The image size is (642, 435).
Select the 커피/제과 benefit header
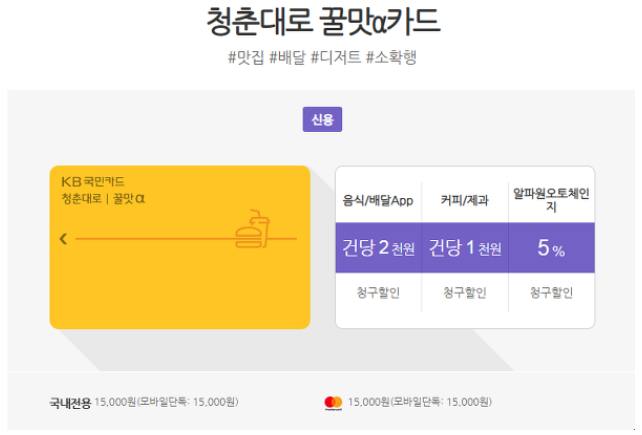click(465, 200)
